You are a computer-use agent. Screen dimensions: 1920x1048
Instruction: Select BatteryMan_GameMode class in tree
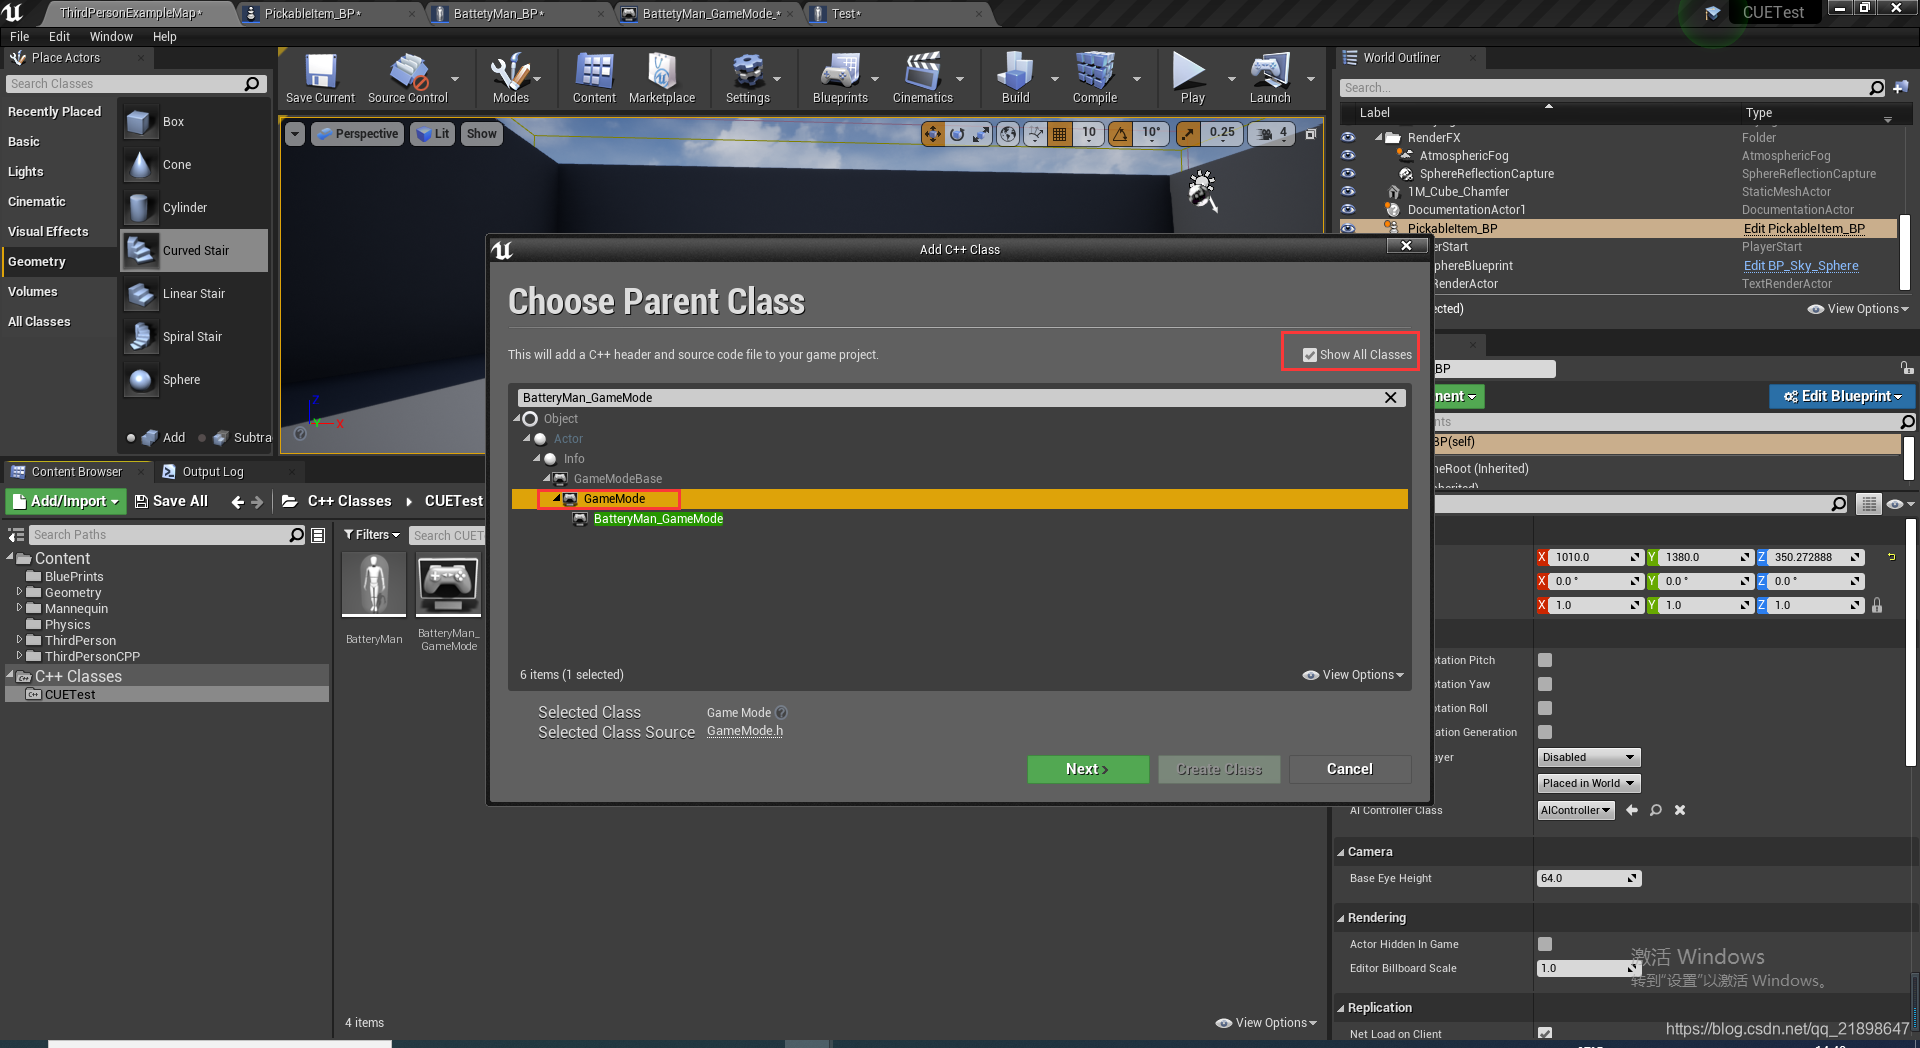[x=658, y=519]
